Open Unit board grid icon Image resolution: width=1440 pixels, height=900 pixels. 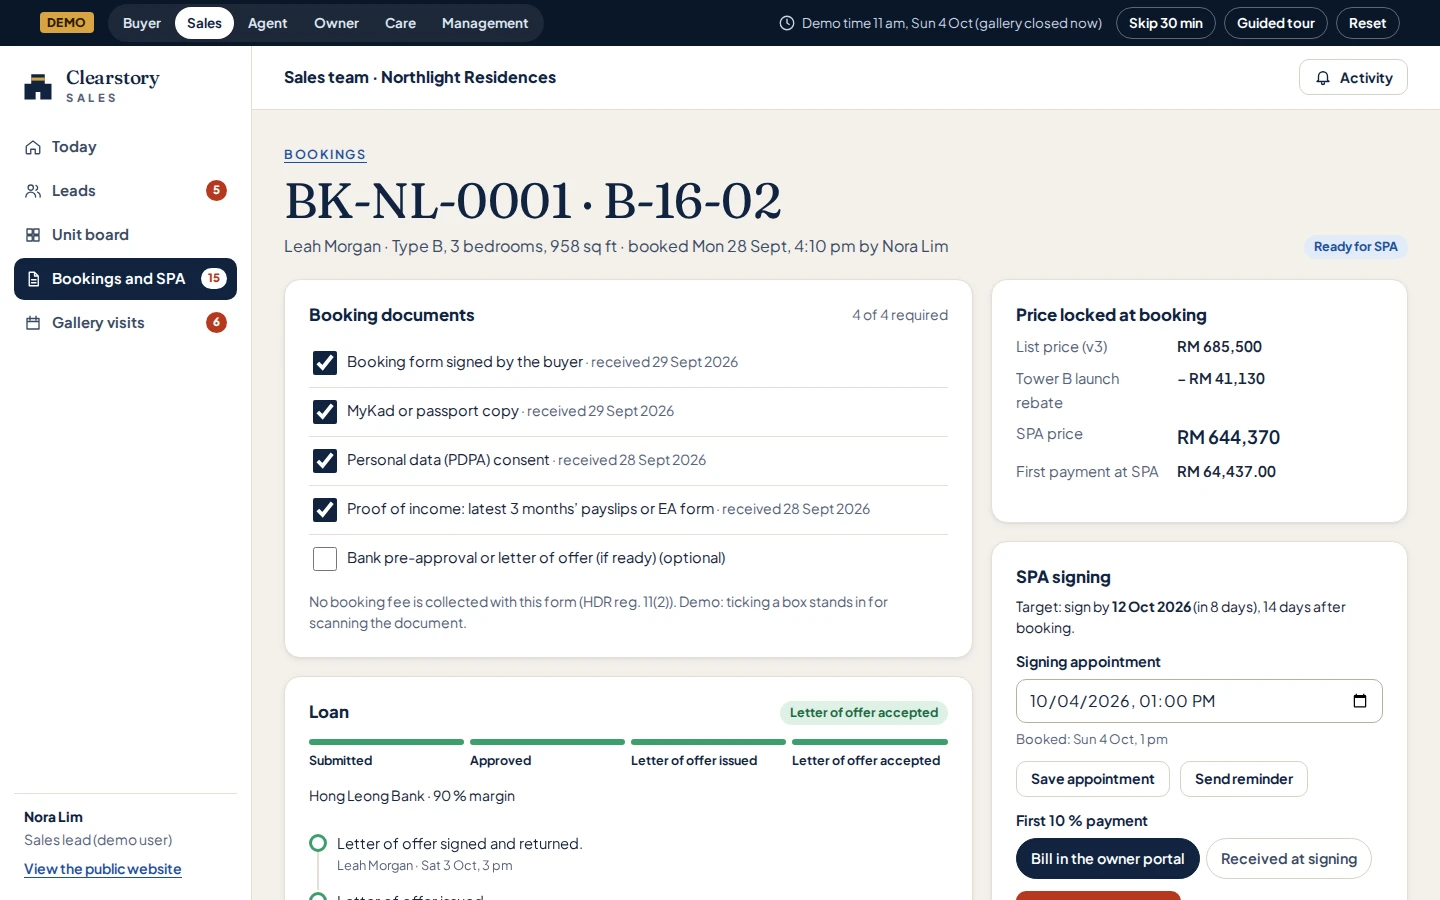pyautogui.click(x=33, y=235)
